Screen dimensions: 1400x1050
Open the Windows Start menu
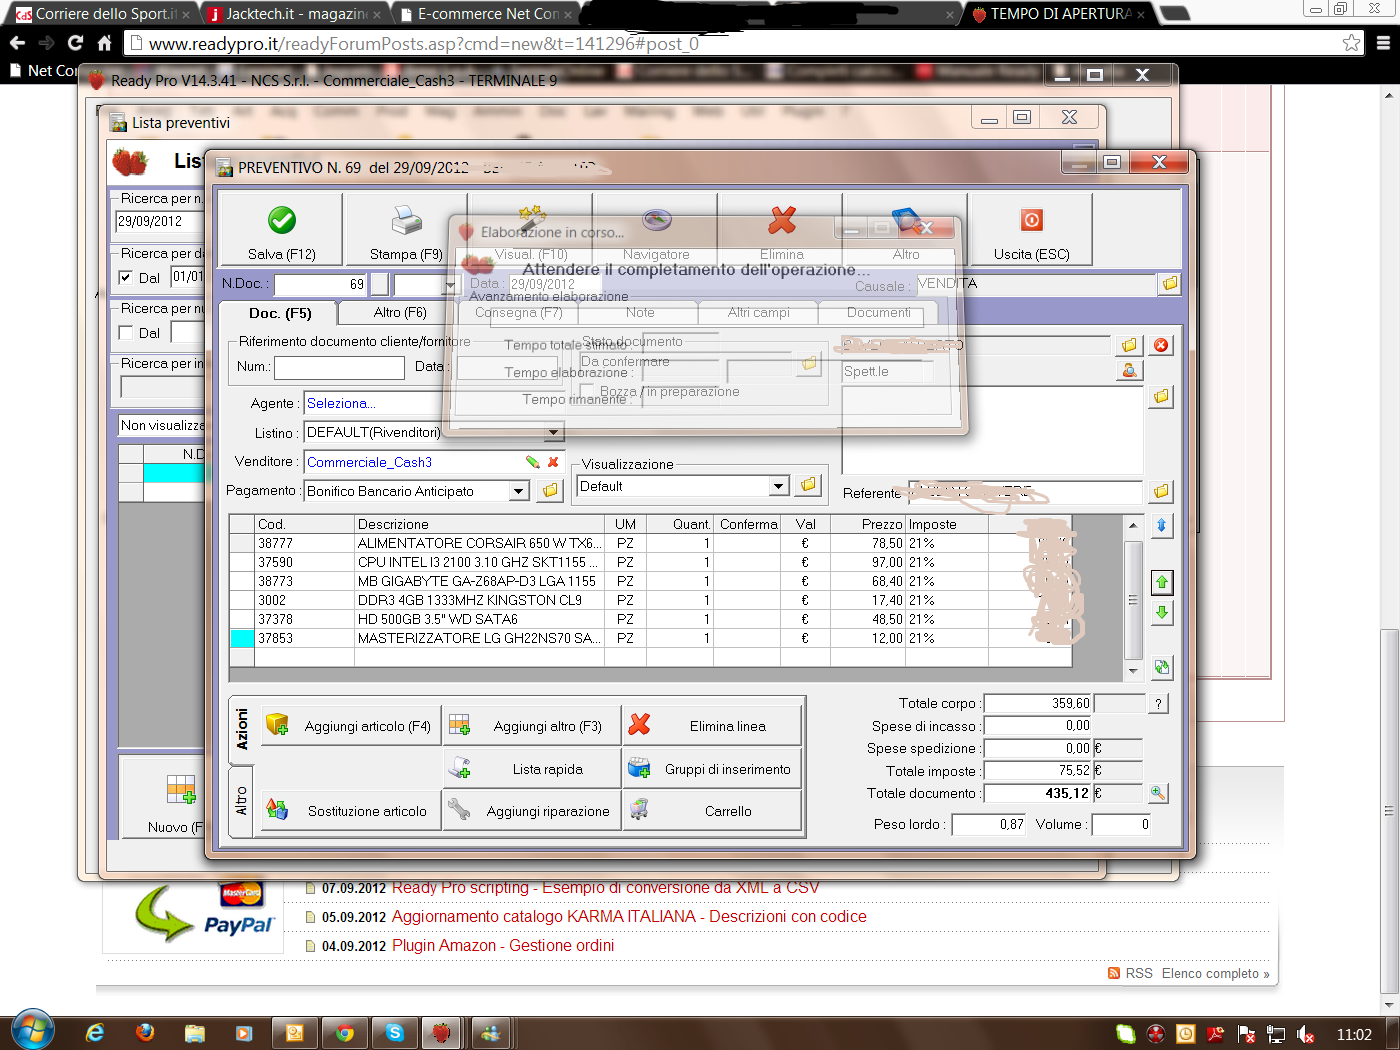[x=33, y=1030]
